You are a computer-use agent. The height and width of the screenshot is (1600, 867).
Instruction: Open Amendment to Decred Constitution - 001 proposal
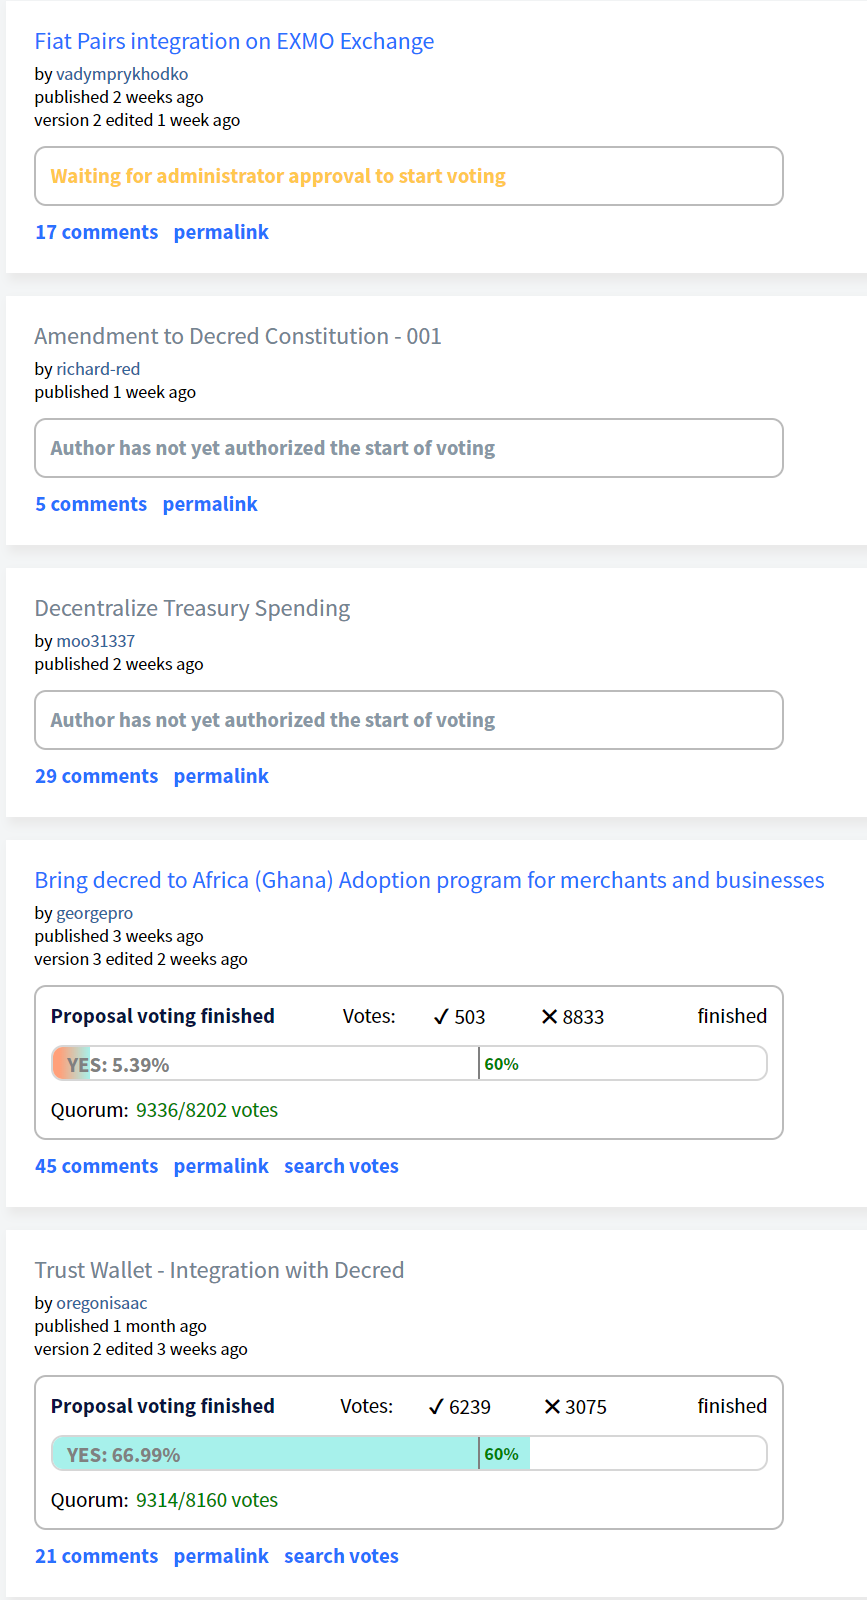pyautogui.click(x=237, y=336)
